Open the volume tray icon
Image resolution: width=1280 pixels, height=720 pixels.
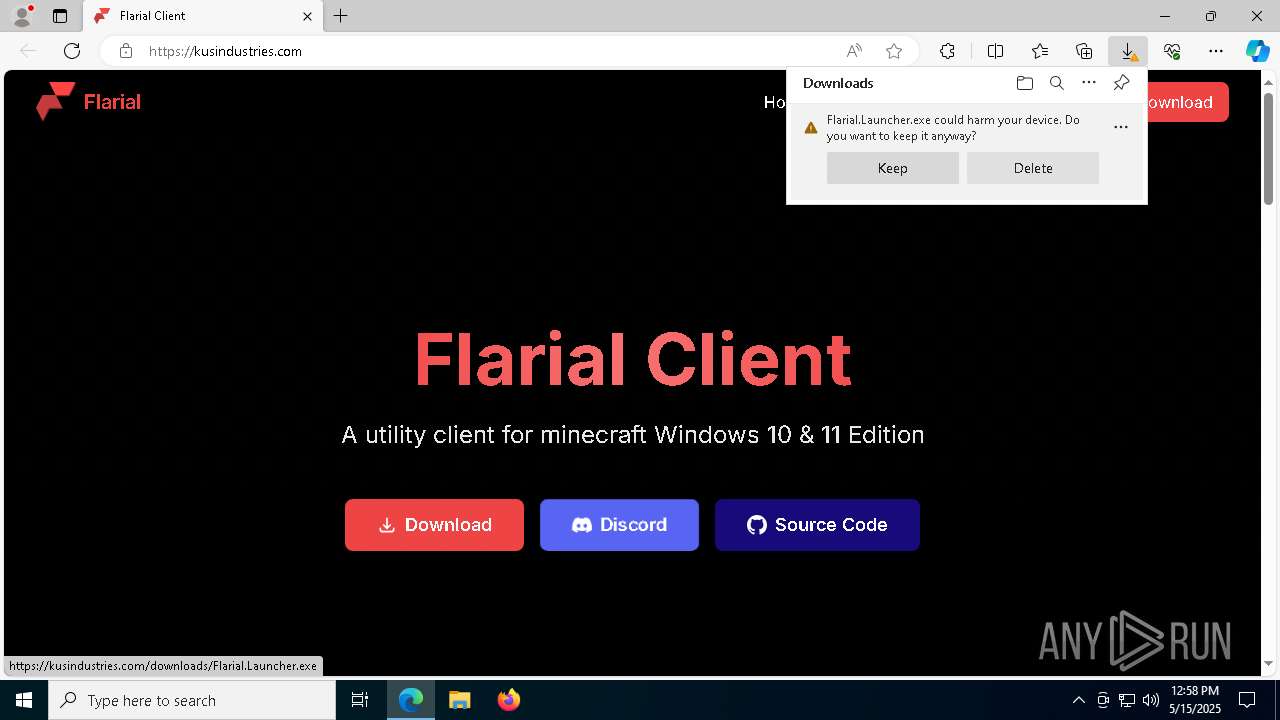click(1151, 700)
